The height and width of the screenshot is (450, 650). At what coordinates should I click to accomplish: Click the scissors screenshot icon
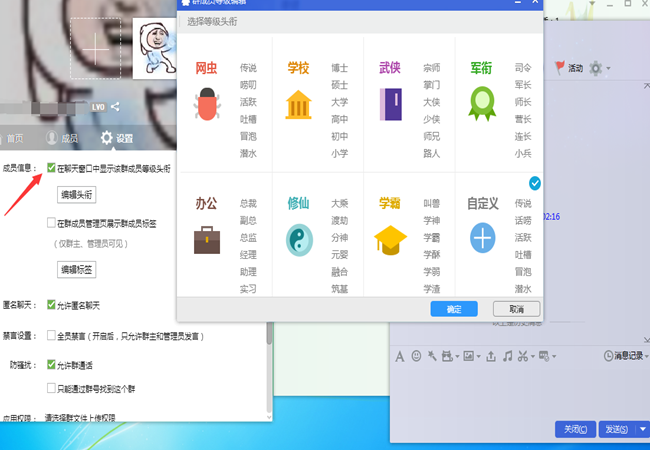tap(523, 356)
